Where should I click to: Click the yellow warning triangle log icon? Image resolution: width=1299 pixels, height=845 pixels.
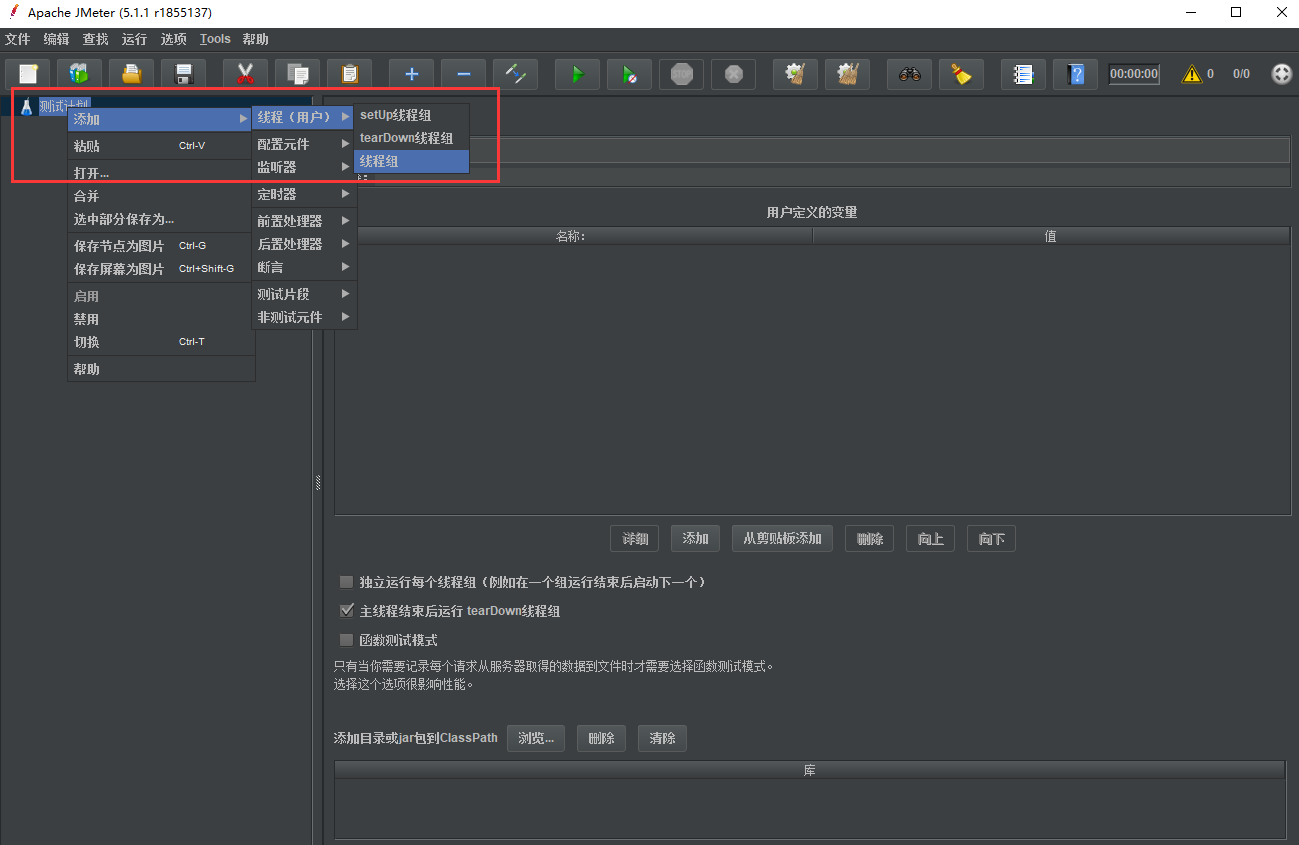tap(1191, 74)
